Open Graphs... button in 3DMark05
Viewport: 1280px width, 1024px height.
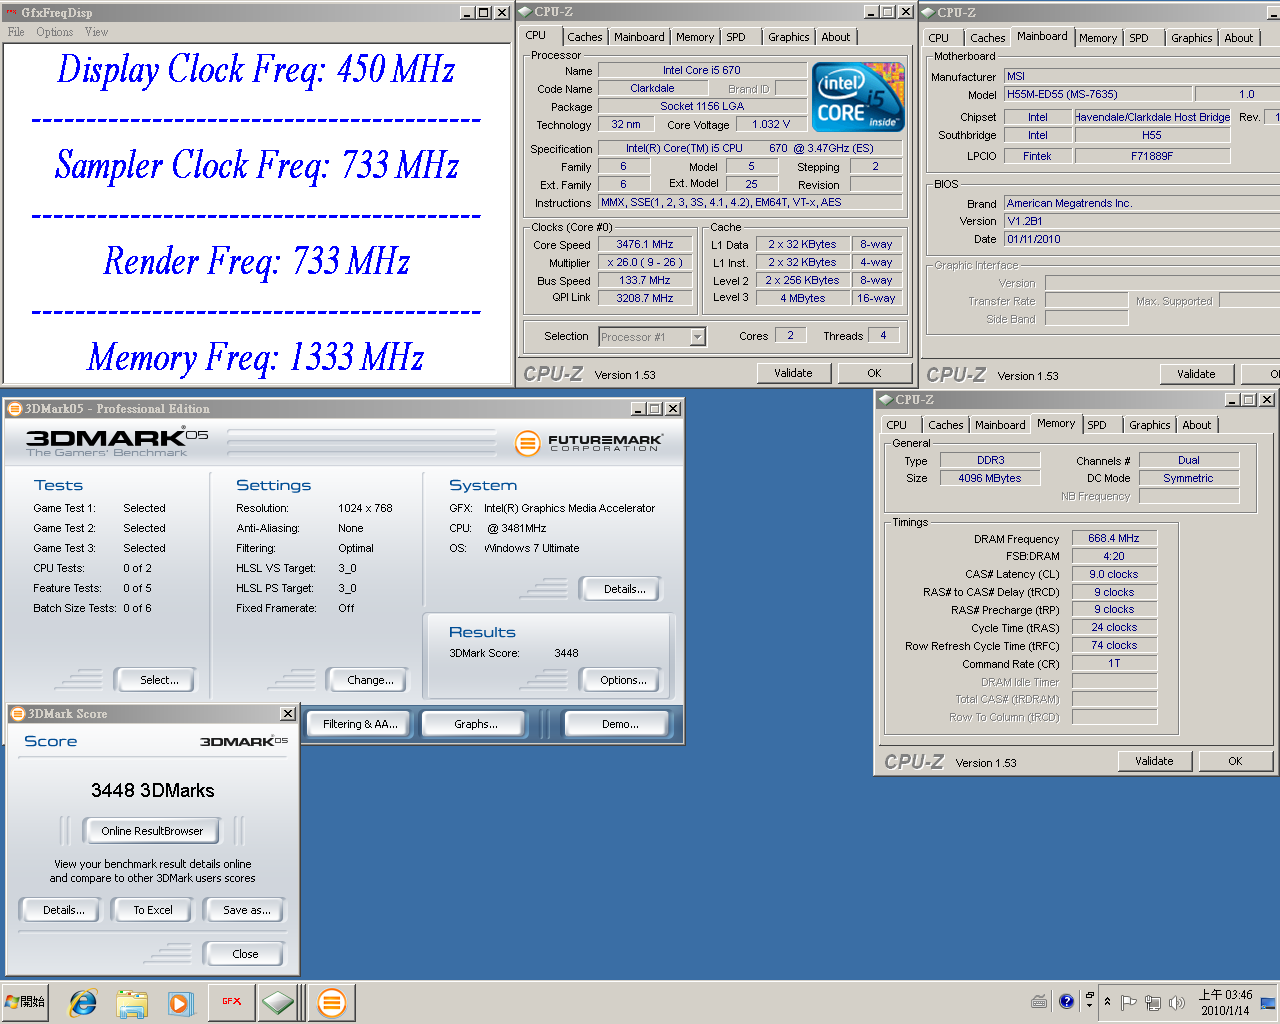[x=475, y=724]
